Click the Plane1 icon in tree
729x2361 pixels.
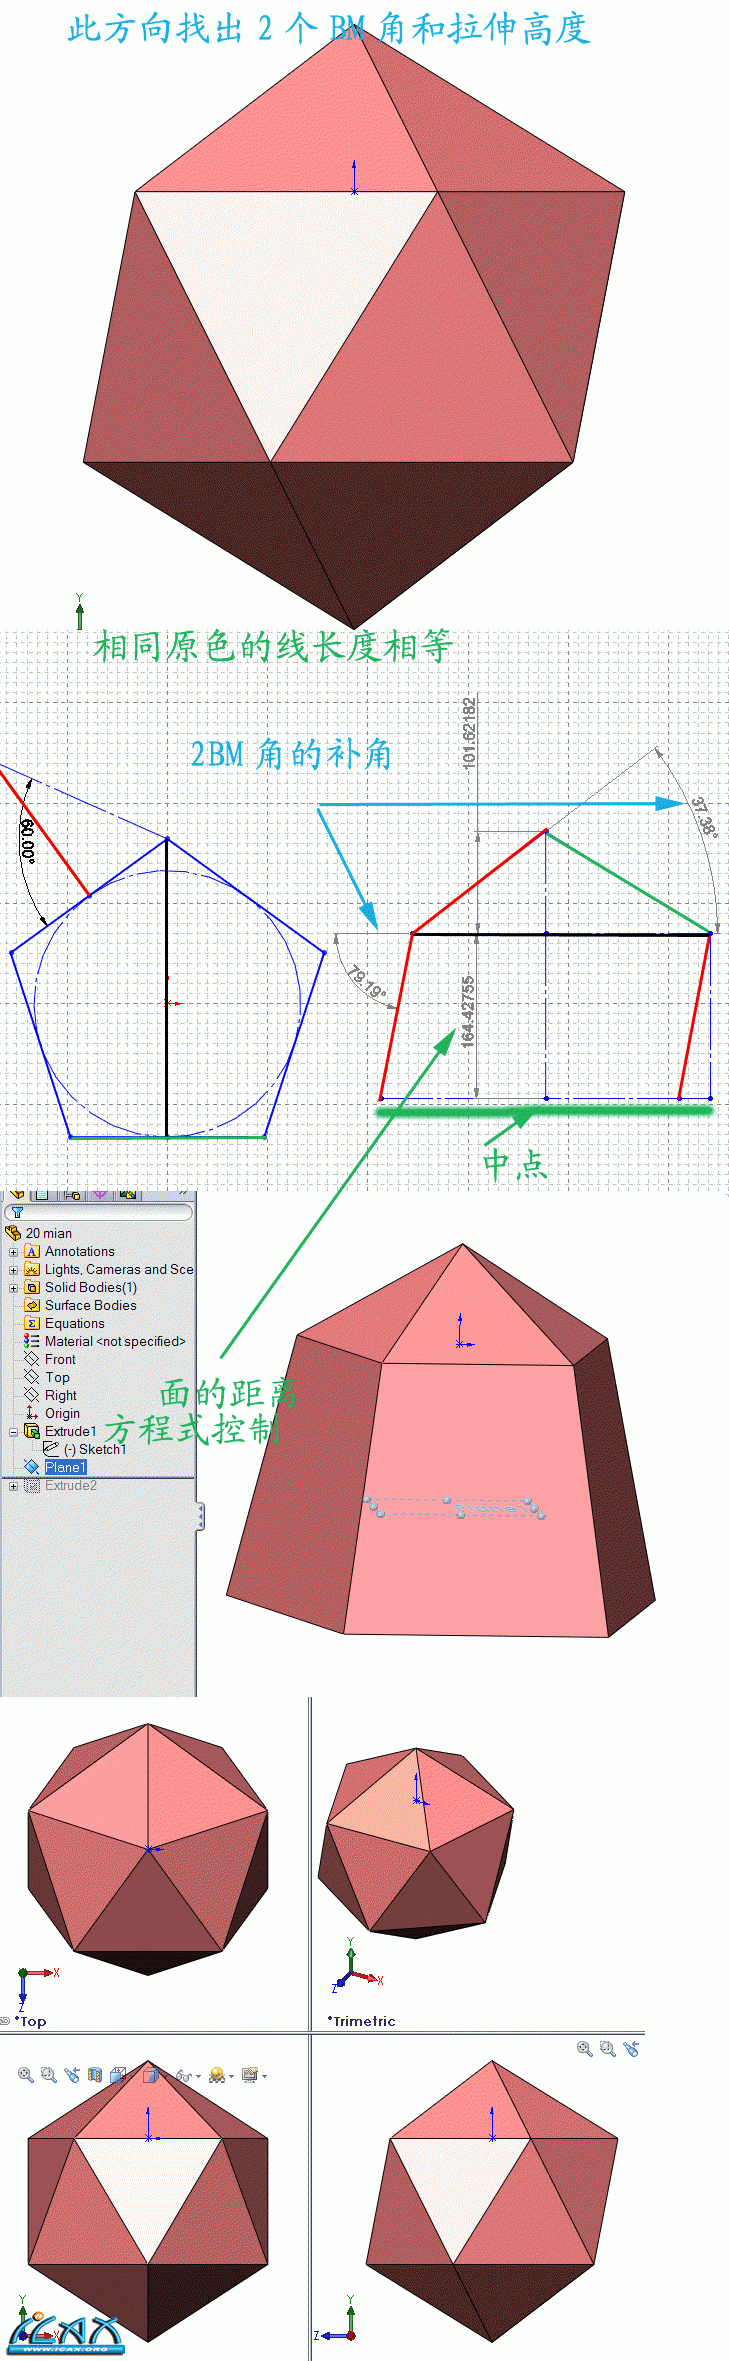(x=31, y=1467)
